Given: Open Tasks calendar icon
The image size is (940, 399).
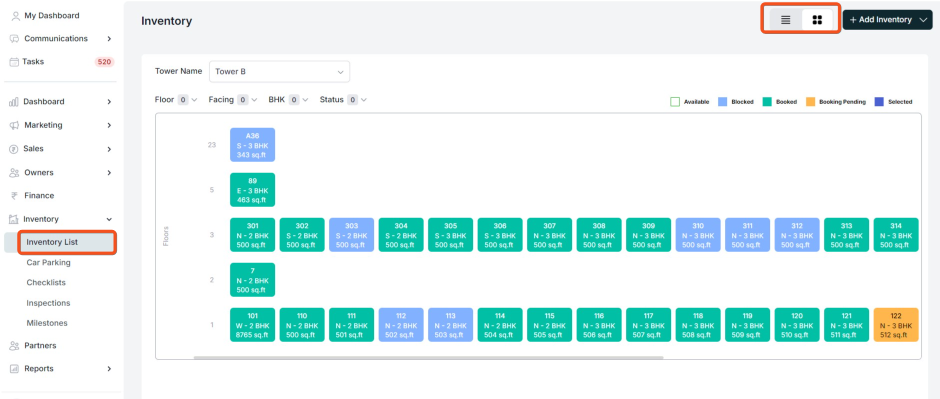Looking at the screenshot, I should (14, 62).
